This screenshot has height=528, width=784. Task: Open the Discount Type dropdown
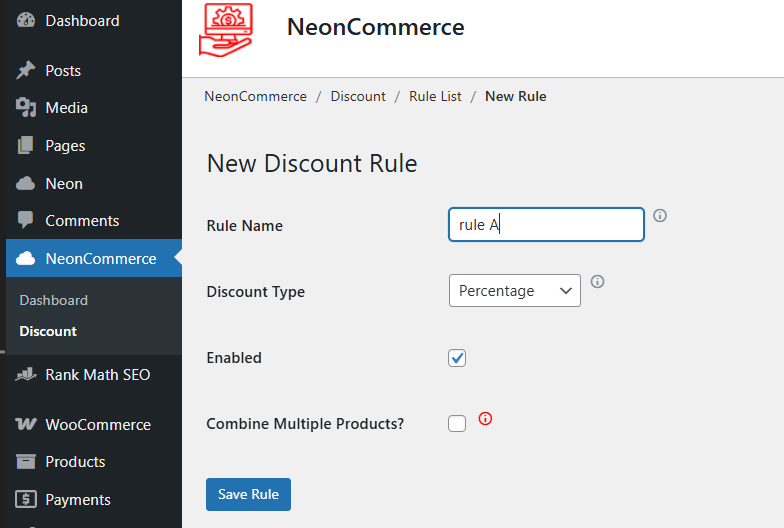click(514, 291)
